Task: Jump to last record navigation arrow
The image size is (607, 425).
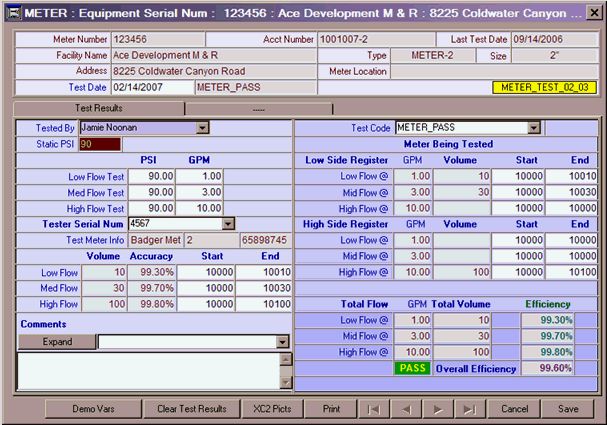Action: 469,409
